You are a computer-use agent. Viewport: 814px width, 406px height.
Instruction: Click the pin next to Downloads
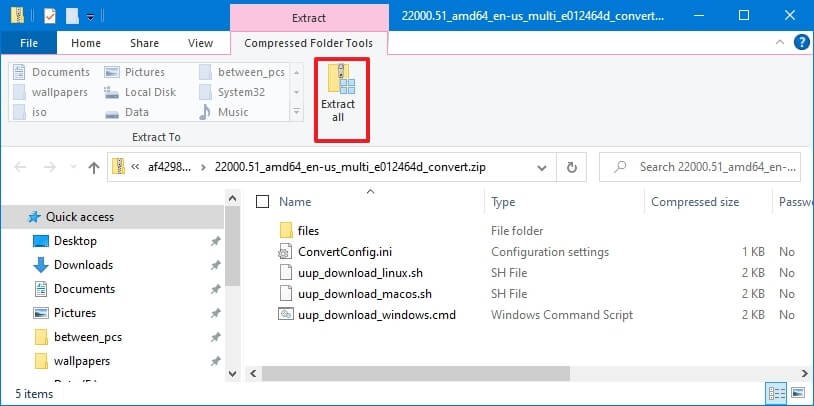tap(215, 265)
